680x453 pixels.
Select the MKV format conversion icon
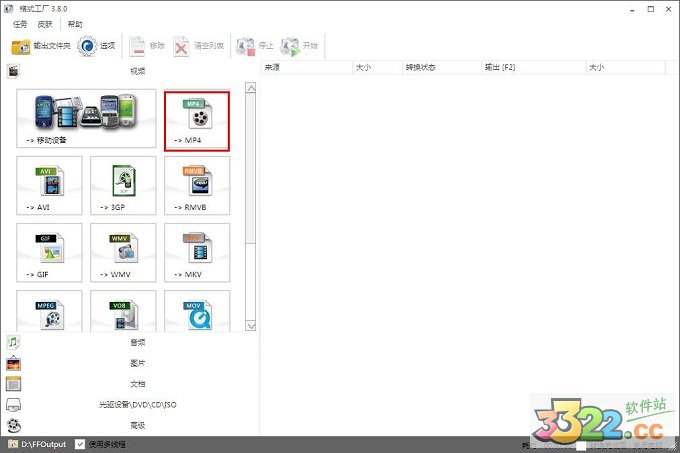[x=196, y=252]
